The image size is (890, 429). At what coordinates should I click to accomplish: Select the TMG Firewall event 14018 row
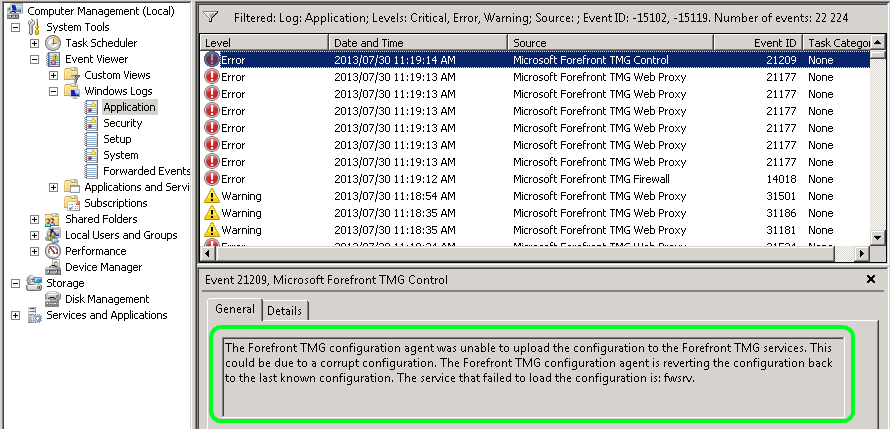535,179
